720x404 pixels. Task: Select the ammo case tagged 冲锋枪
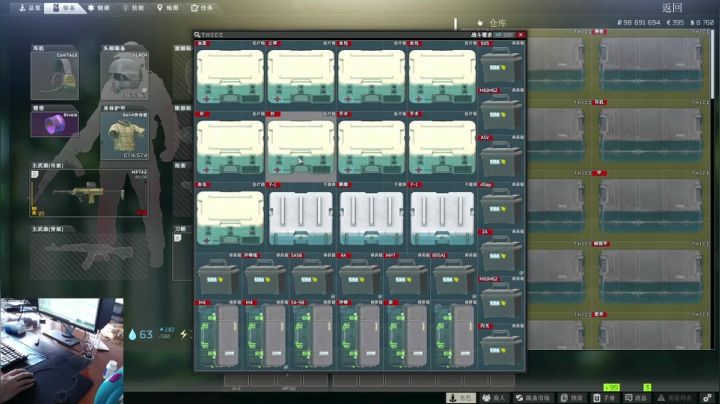pyautogui.click(x=265, y=276)
